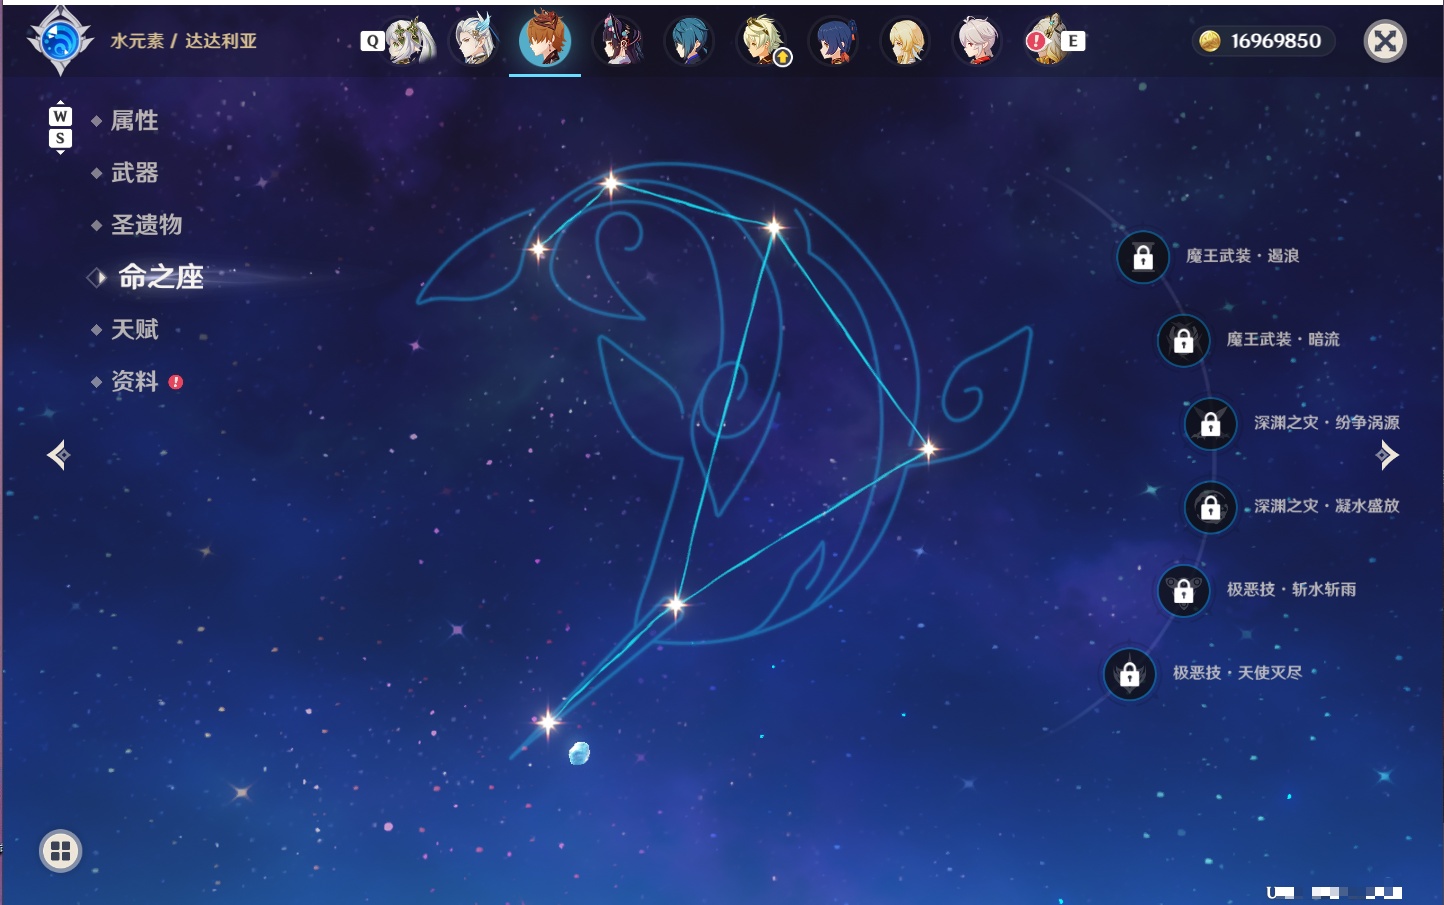This screenshot has height=905, width=1444.
Task: Open the 天赋 talents menu
Action: (134, 329)
